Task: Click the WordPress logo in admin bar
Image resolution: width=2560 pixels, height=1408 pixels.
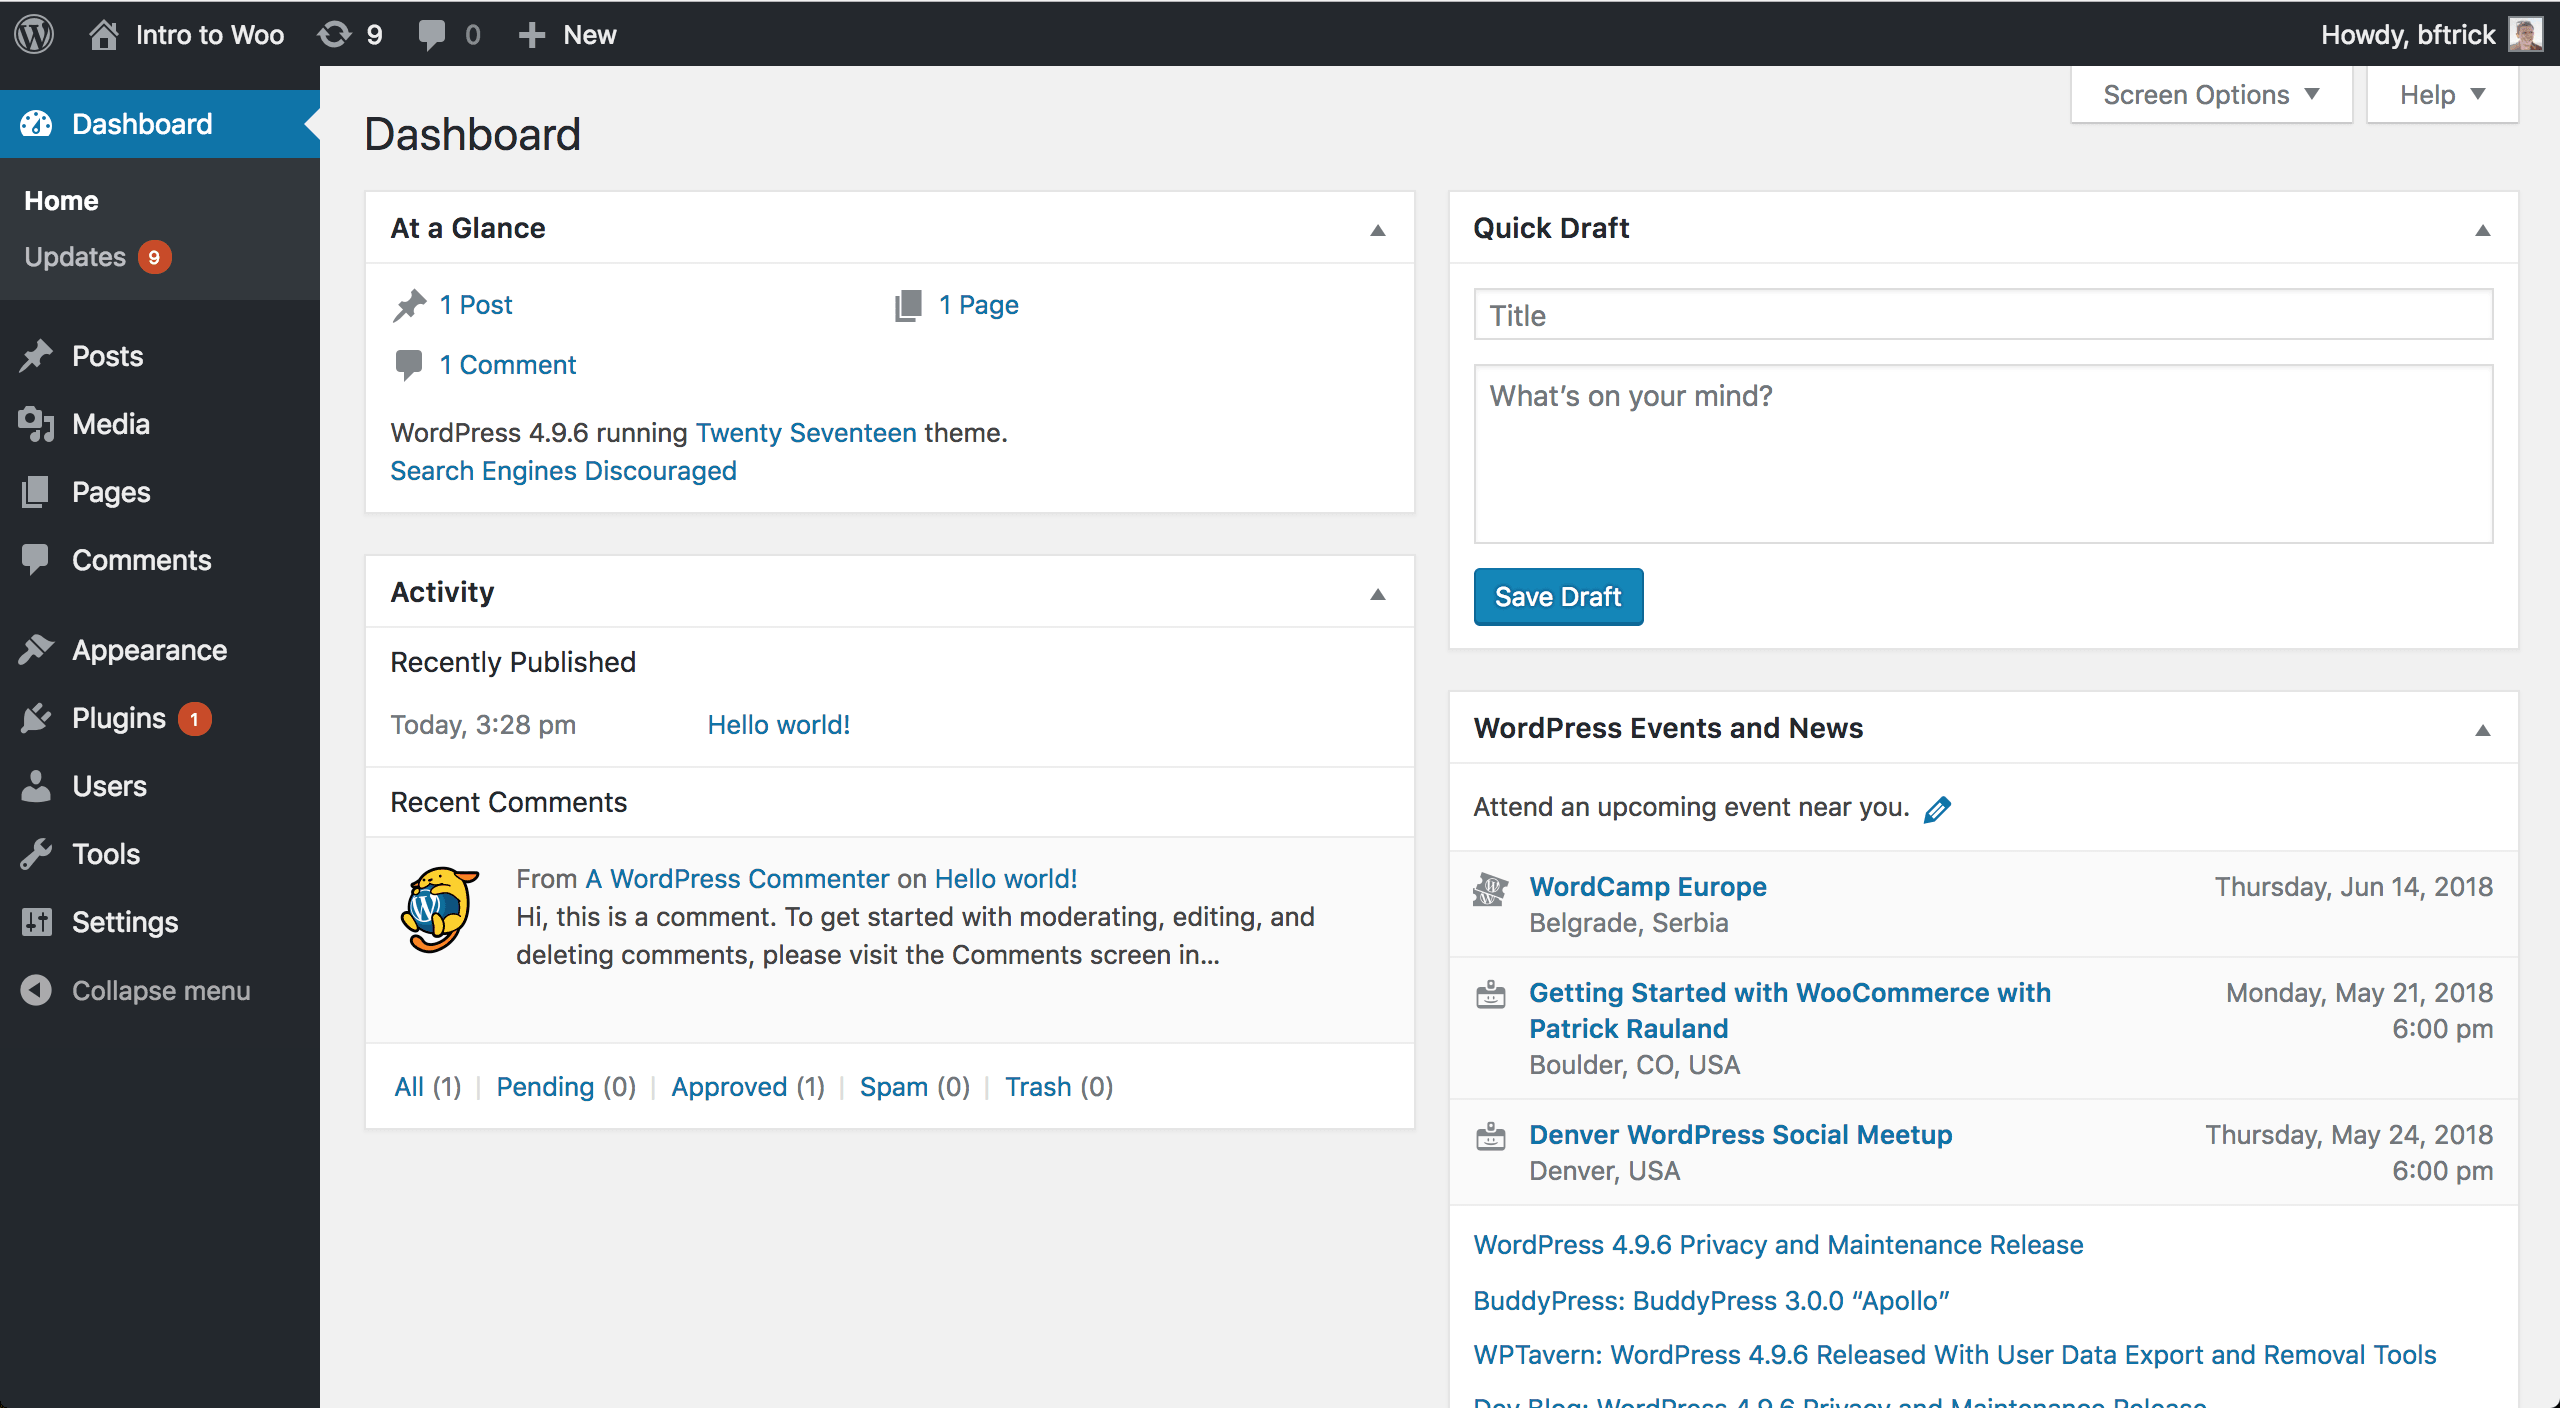Action: tap(33, 33)
